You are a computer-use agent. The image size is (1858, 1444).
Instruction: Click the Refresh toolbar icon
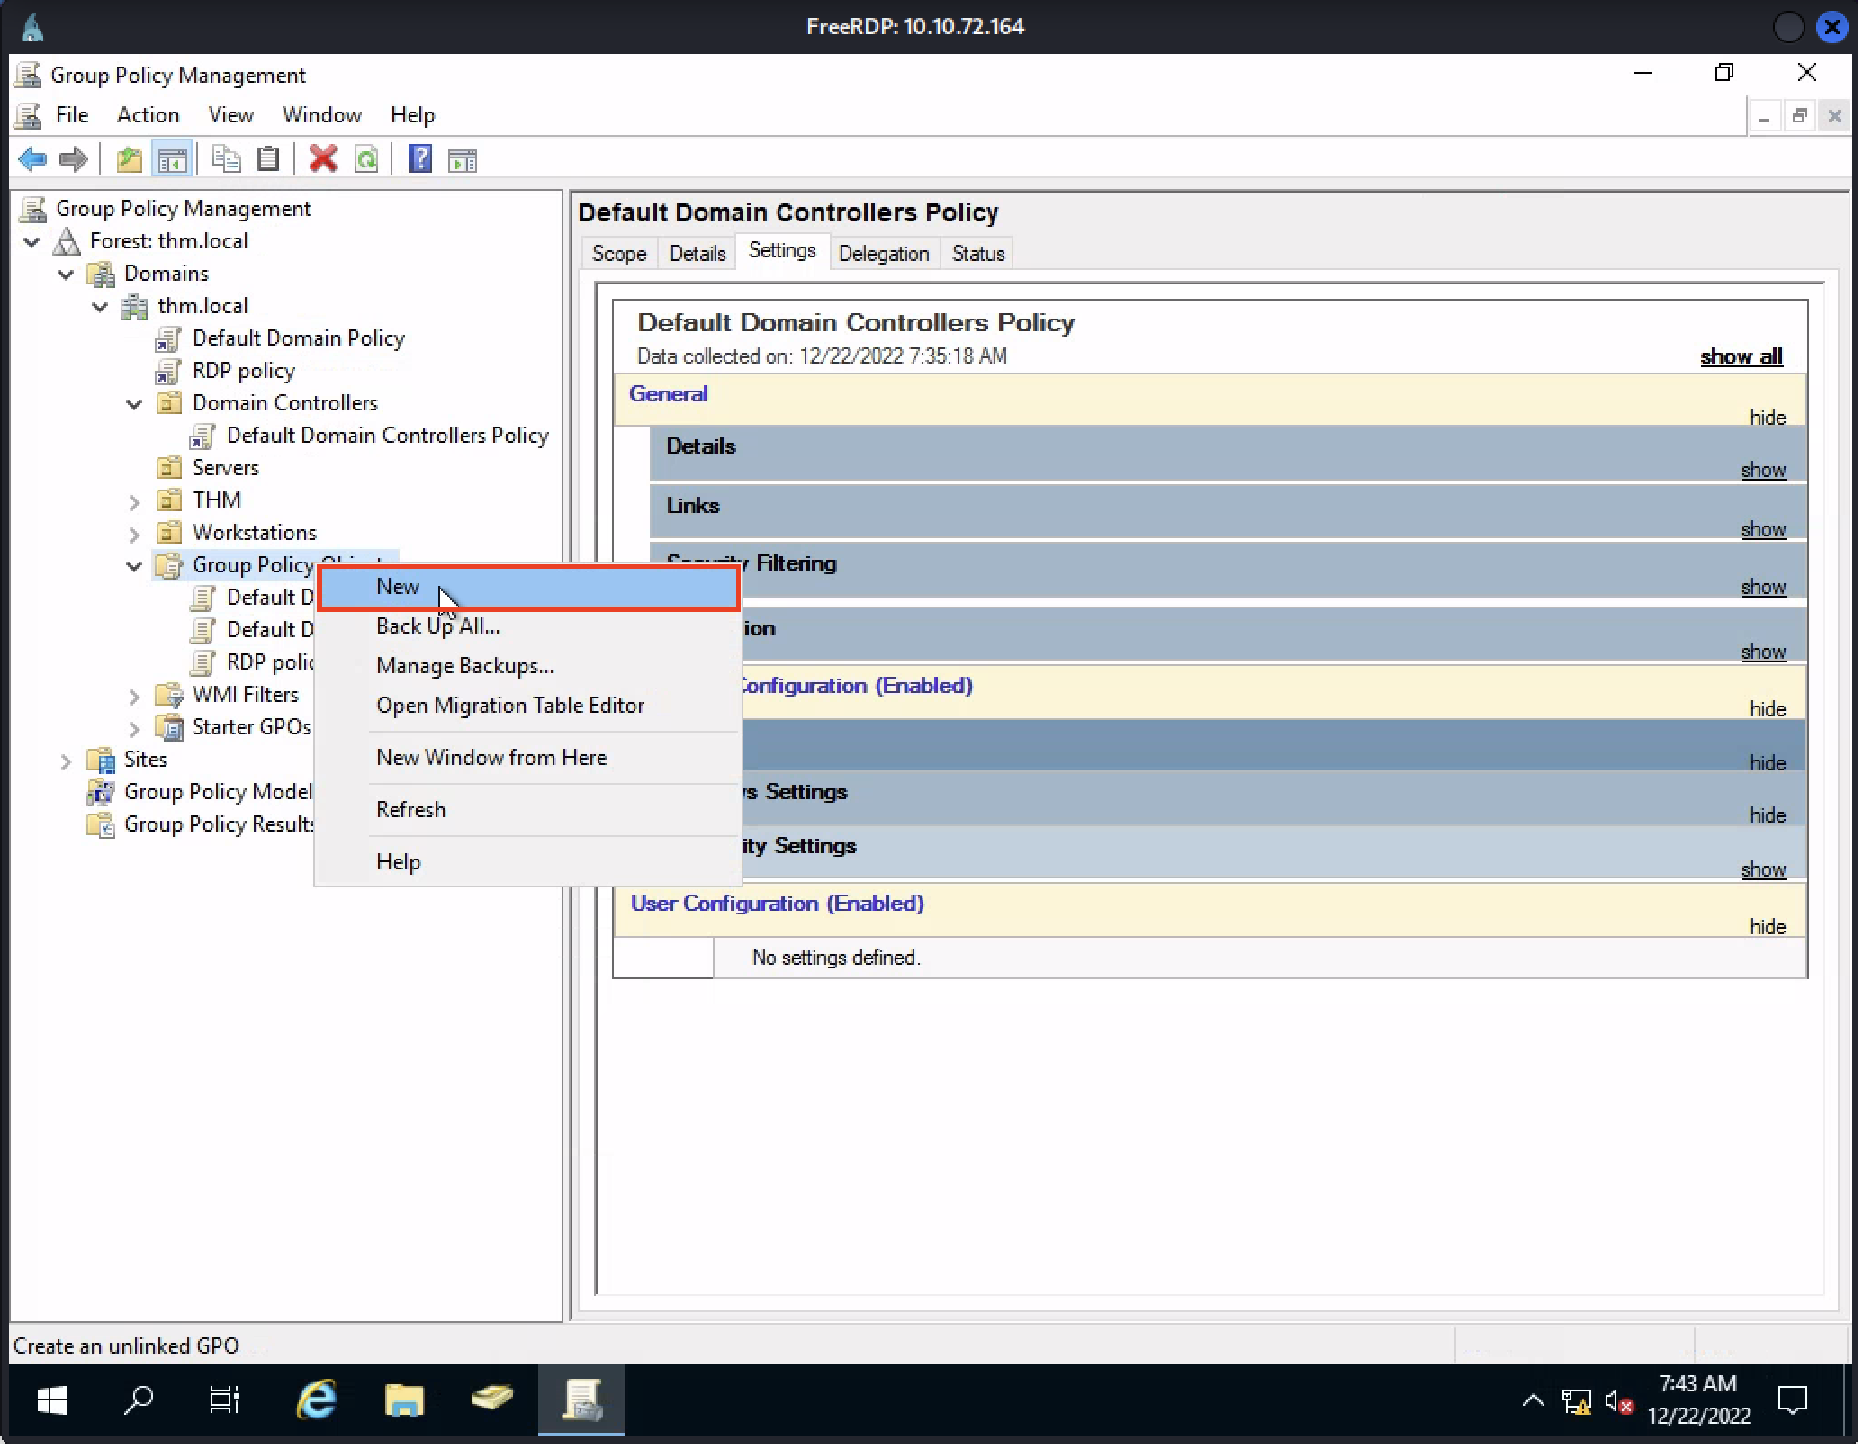pos(367,159)
